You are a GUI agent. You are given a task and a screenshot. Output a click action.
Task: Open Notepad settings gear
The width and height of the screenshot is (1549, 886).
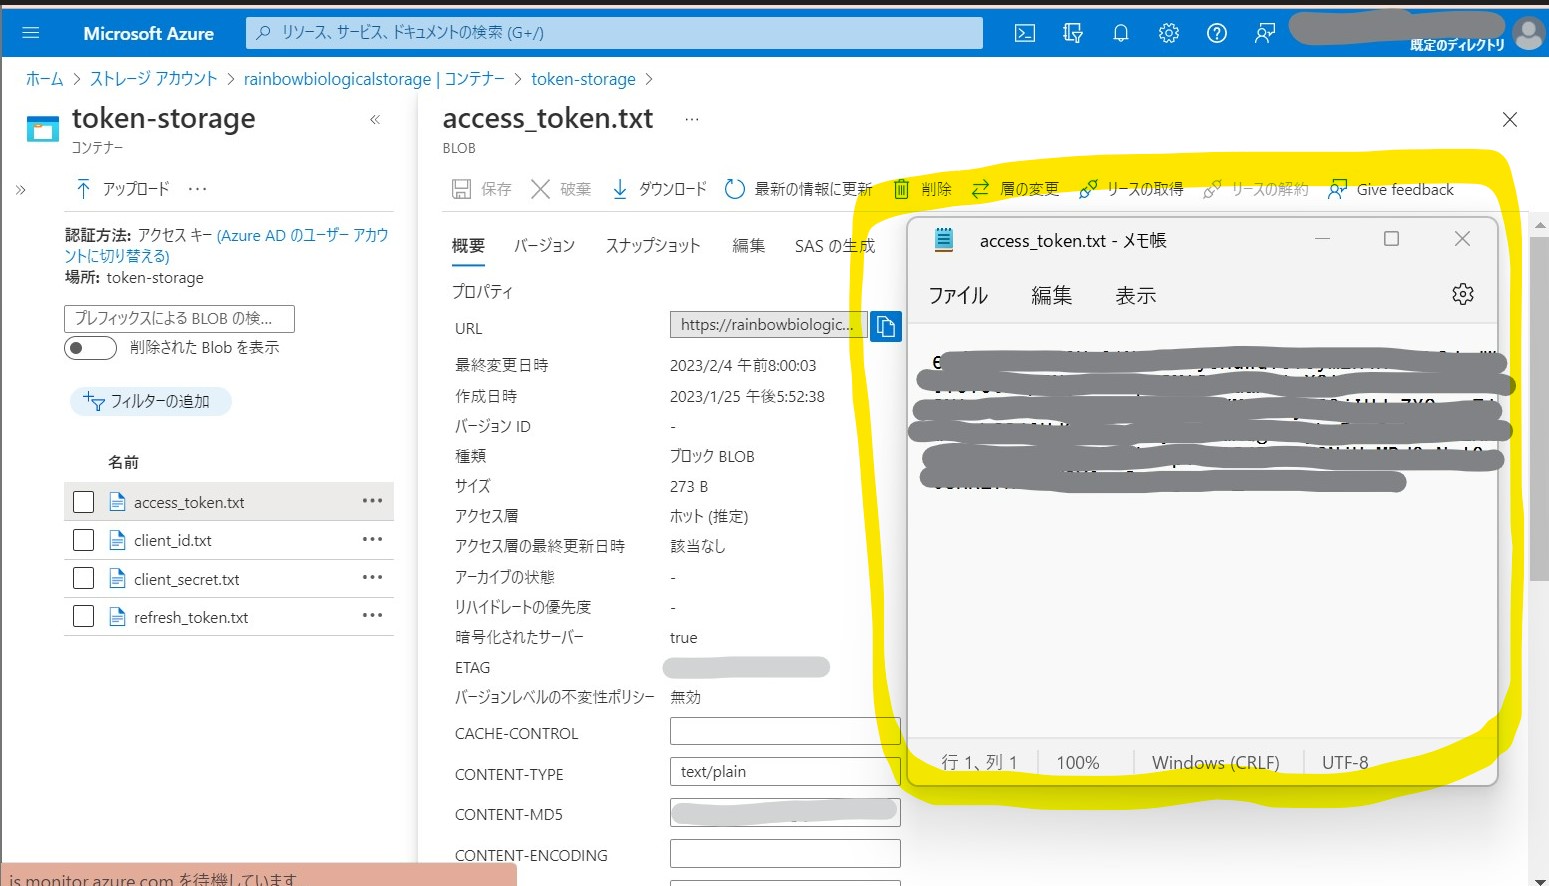point(1463,294)
